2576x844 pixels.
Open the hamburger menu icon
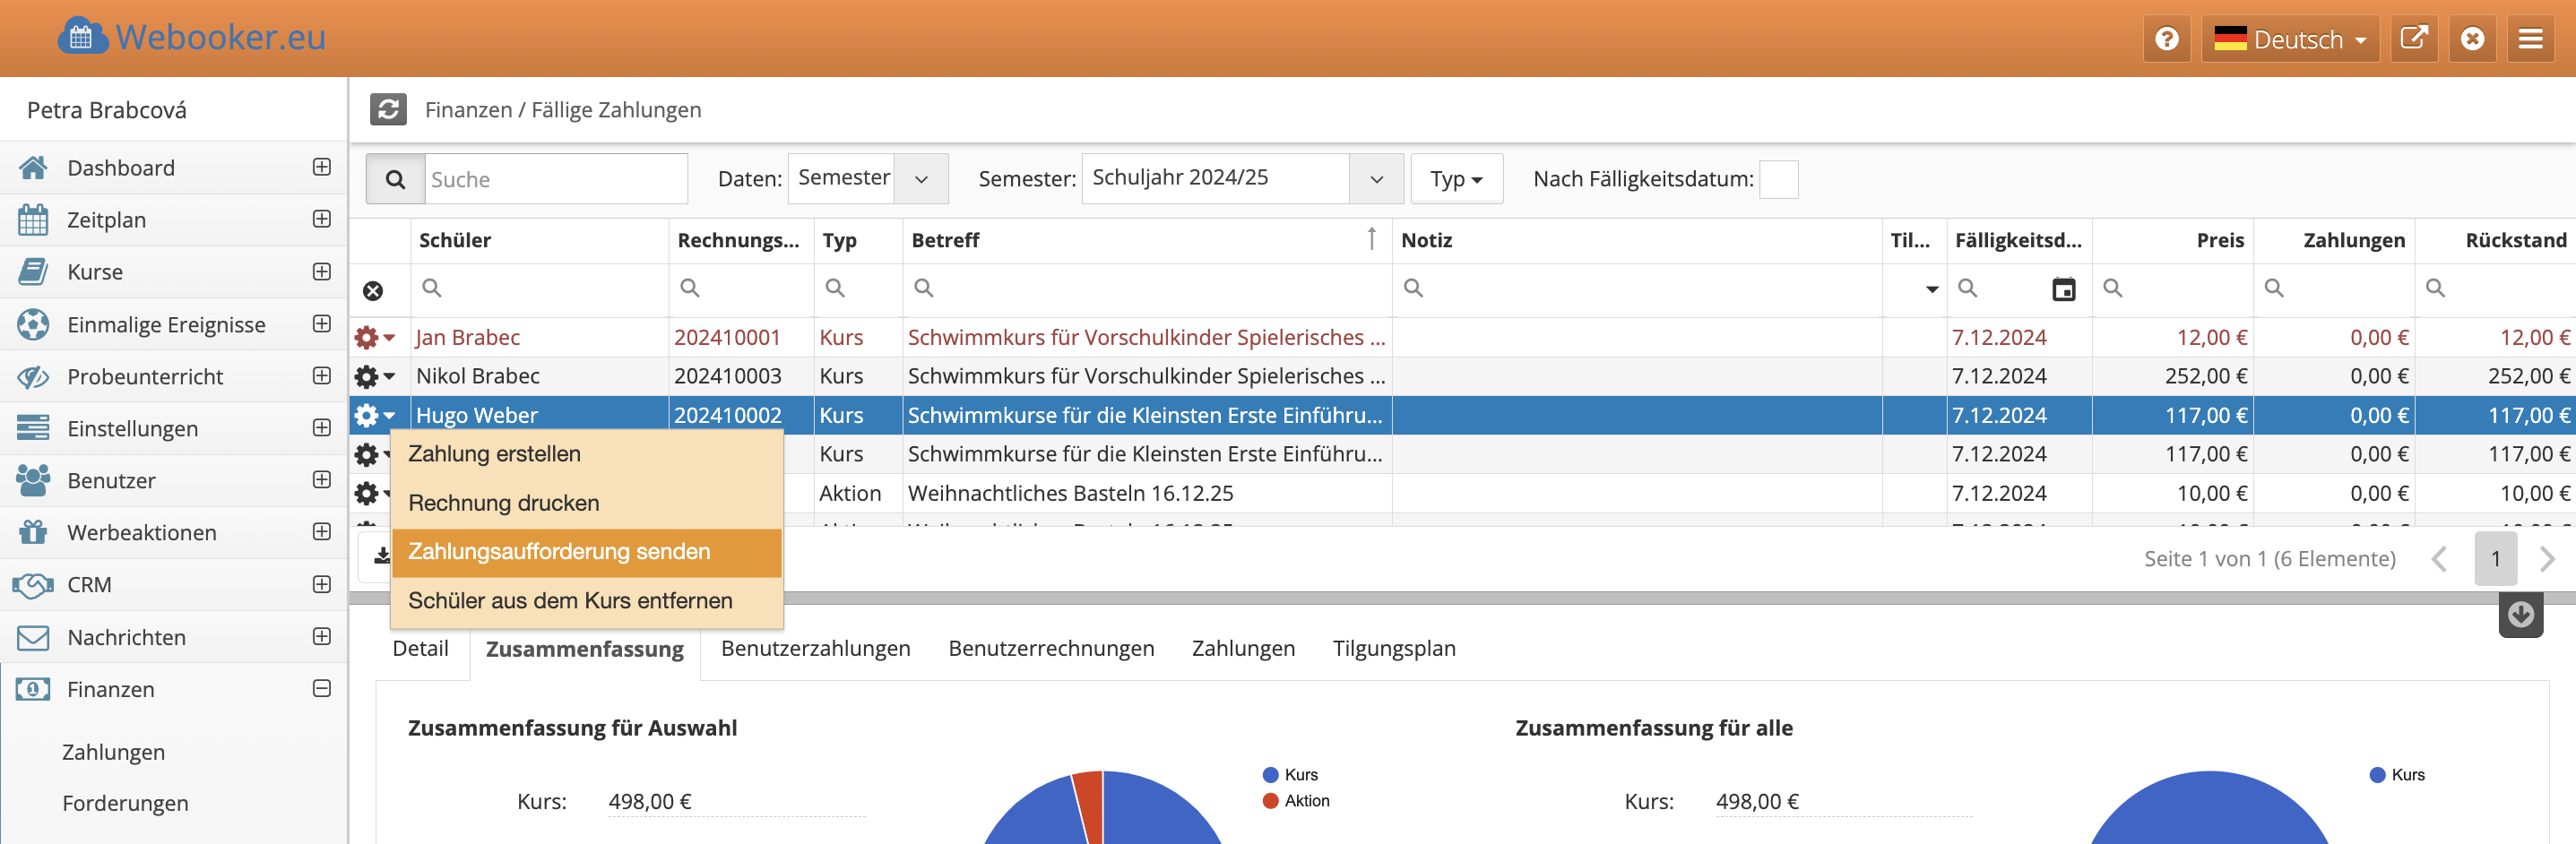pos(2530,39)
